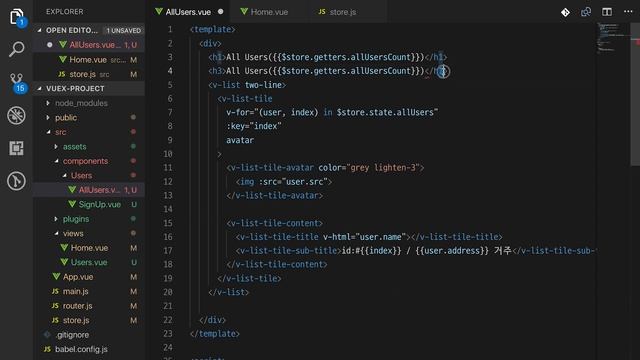Open Users.vue under views folder

[x=89, y=262]
